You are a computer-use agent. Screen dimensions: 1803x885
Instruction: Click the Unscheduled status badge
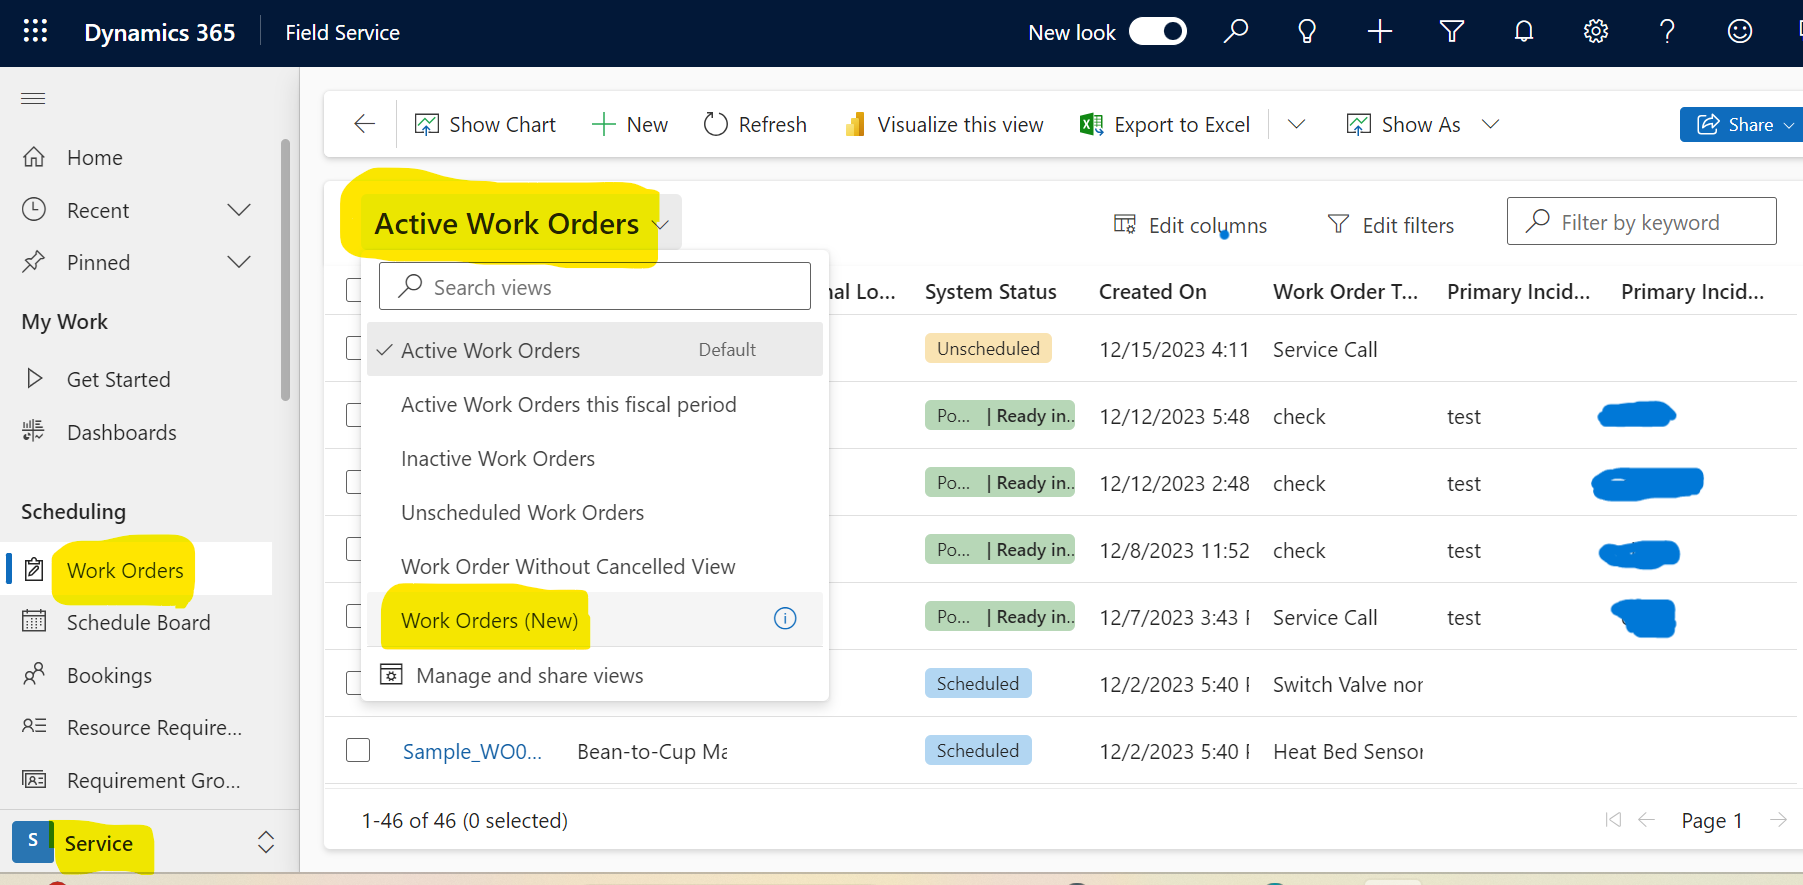tap(988, 348)
